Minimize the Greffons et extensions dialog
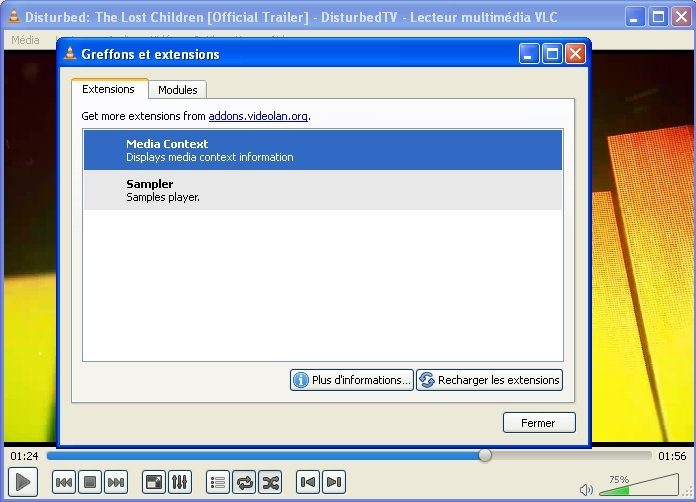 tap(529, 54)
